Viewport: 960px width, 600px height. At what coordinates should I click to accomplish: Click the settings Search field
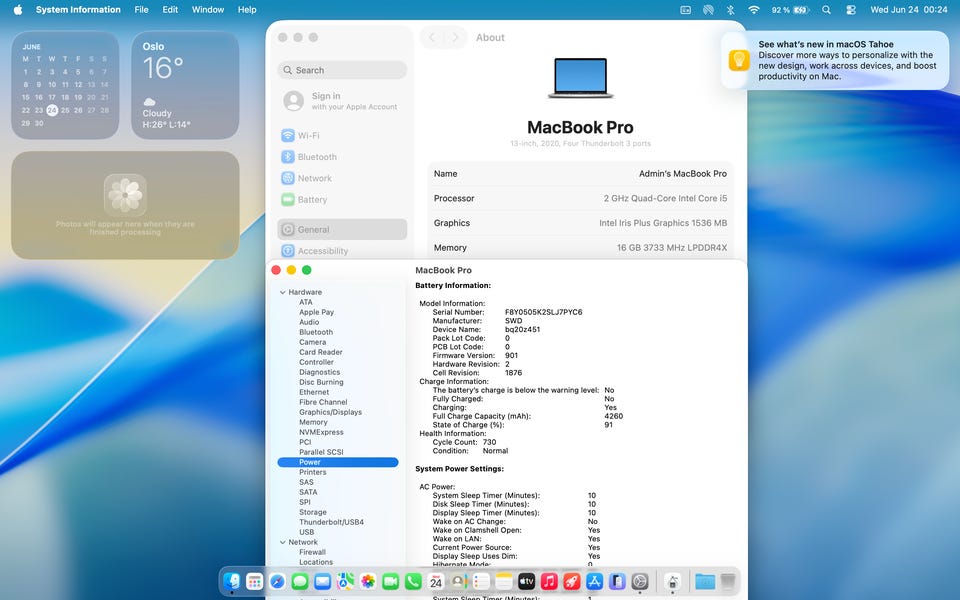coord(342,70)
